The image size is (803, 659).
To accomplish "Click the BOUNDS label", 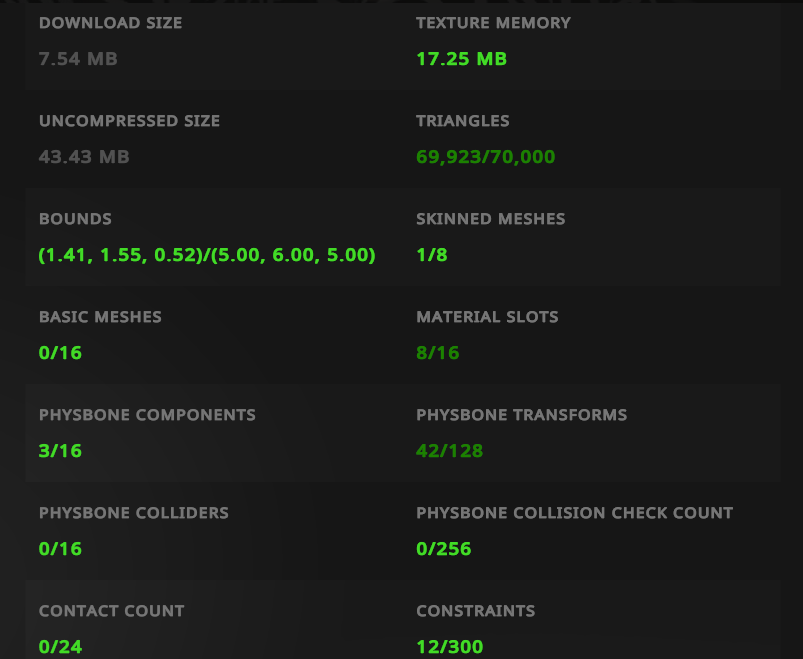I will click(75, 219).
